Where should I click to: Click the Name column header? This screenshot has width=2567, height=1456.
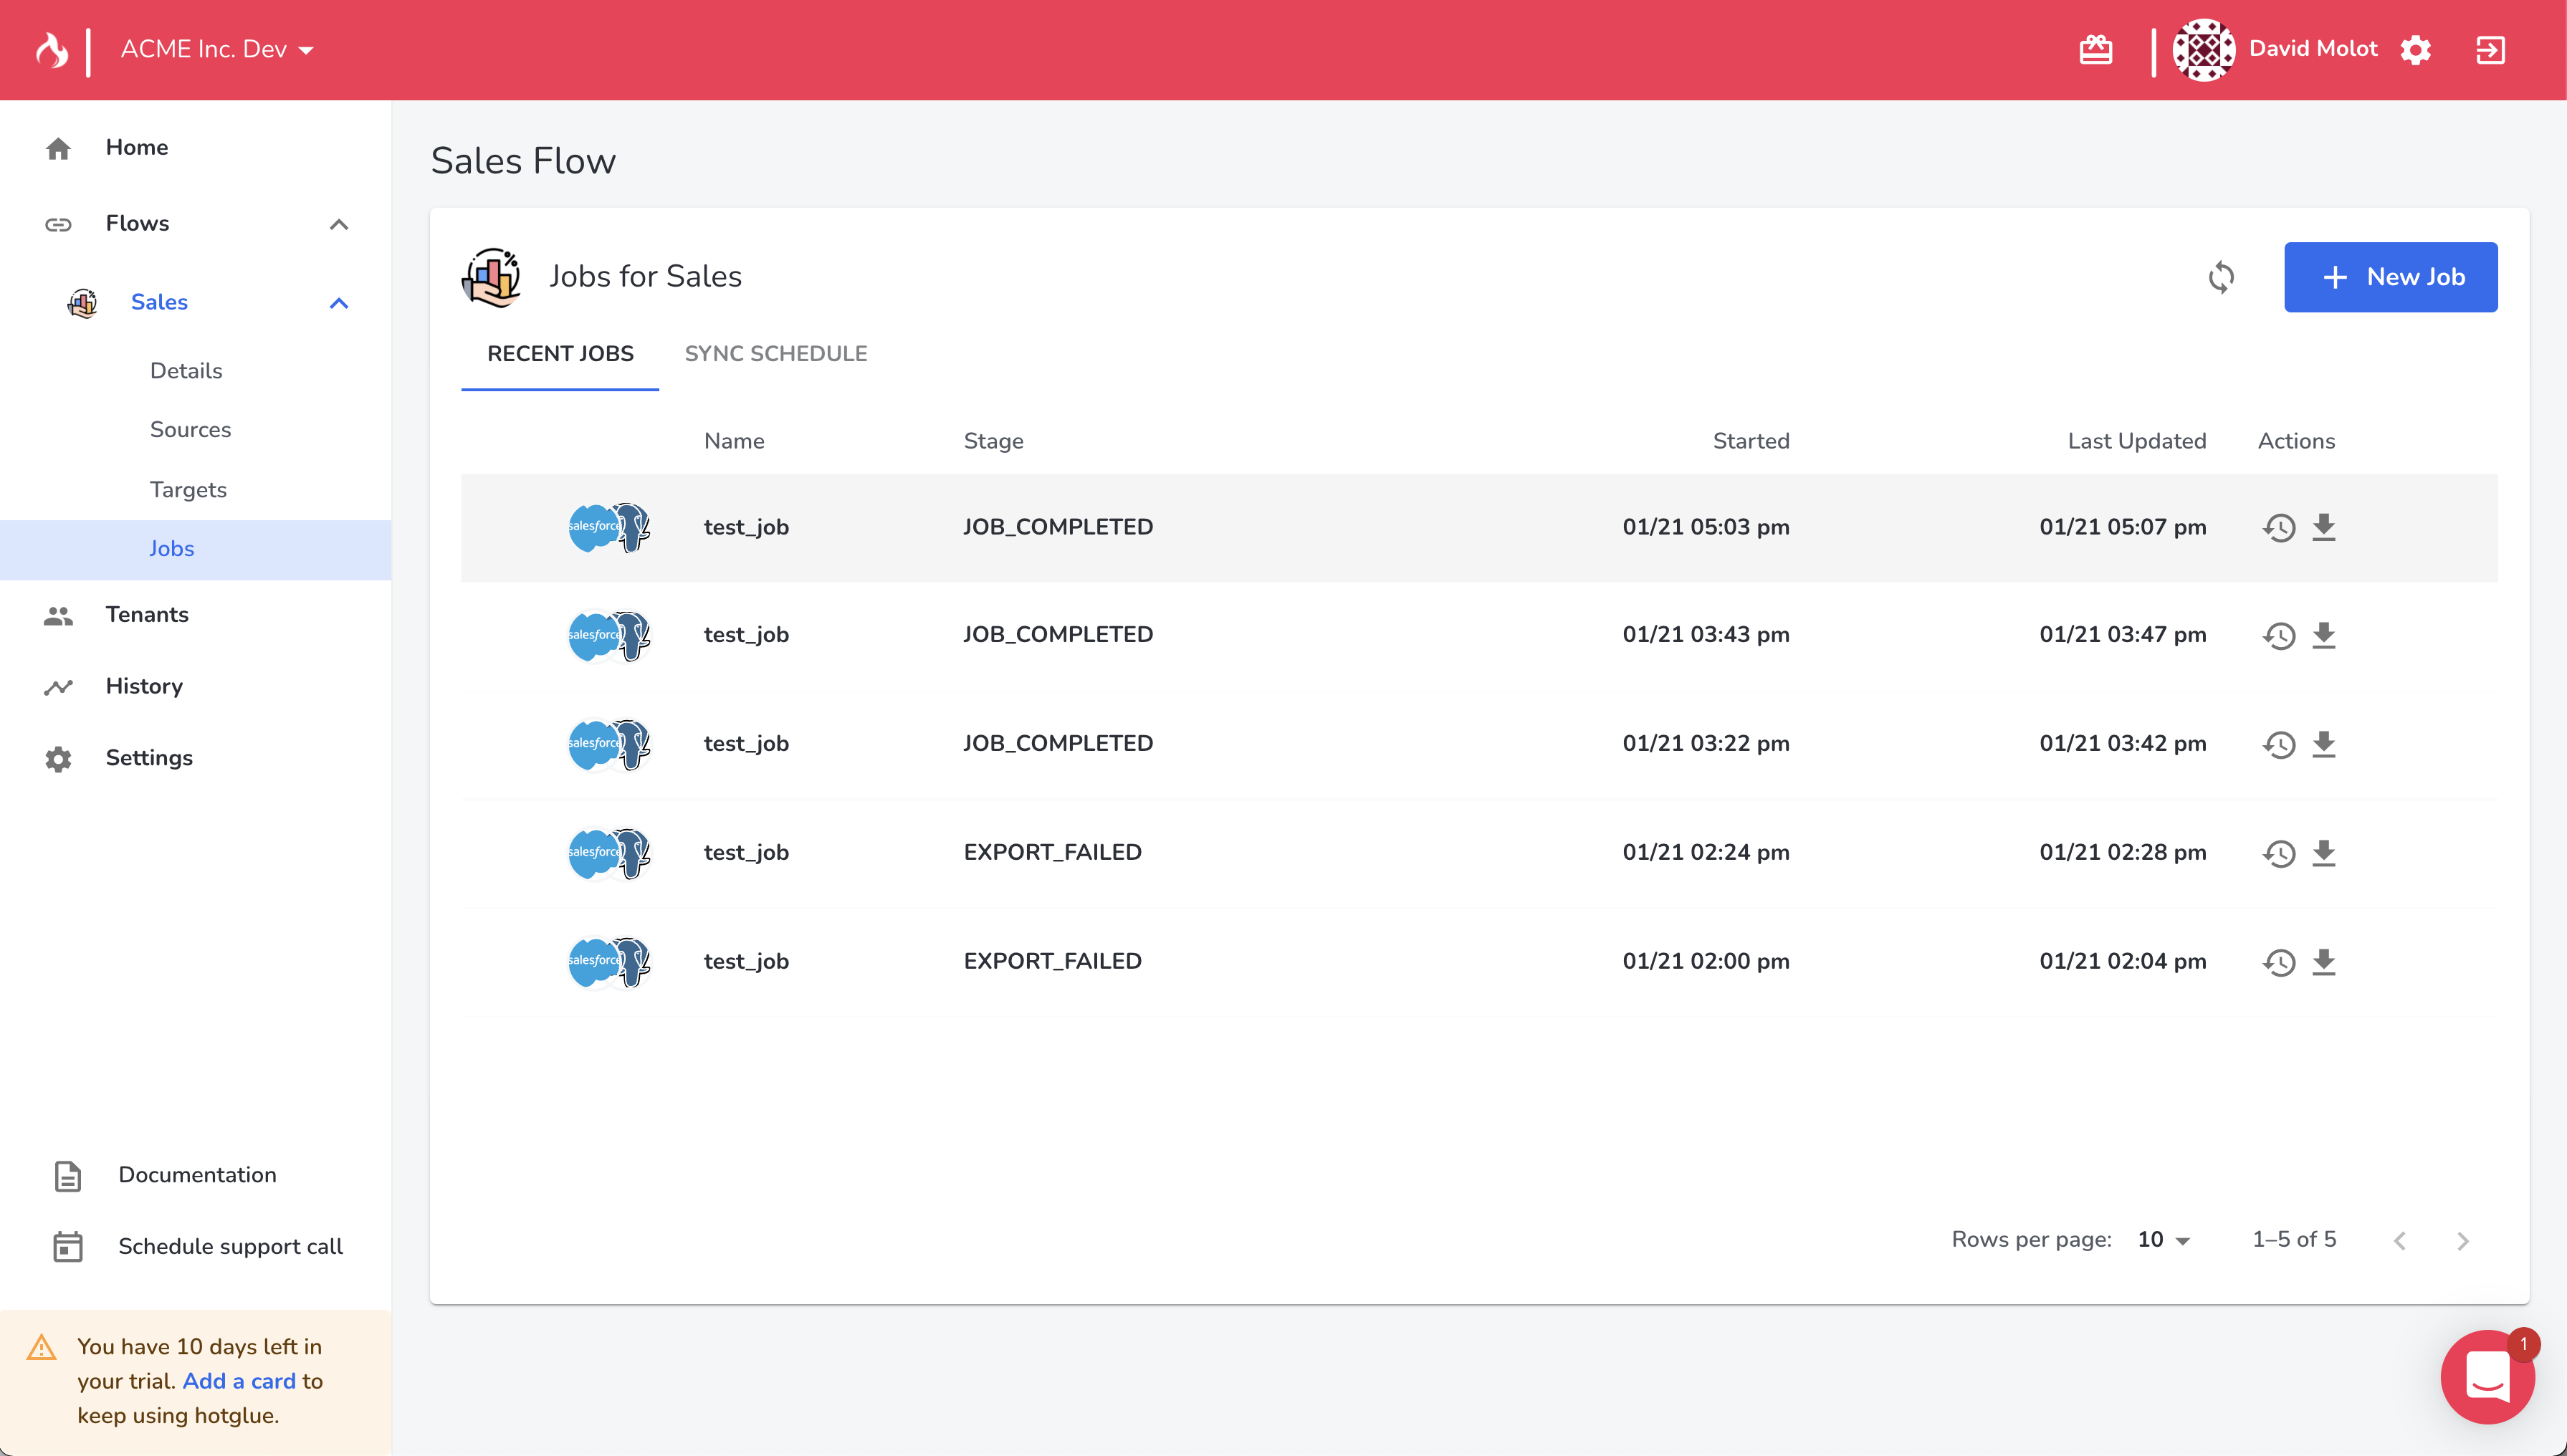point(734,441)
